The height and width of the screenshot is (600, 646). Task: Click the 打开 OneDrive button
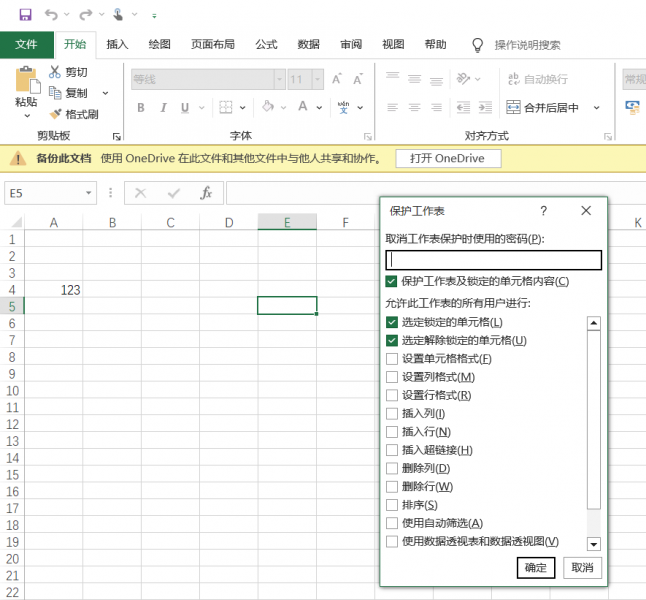448,159
